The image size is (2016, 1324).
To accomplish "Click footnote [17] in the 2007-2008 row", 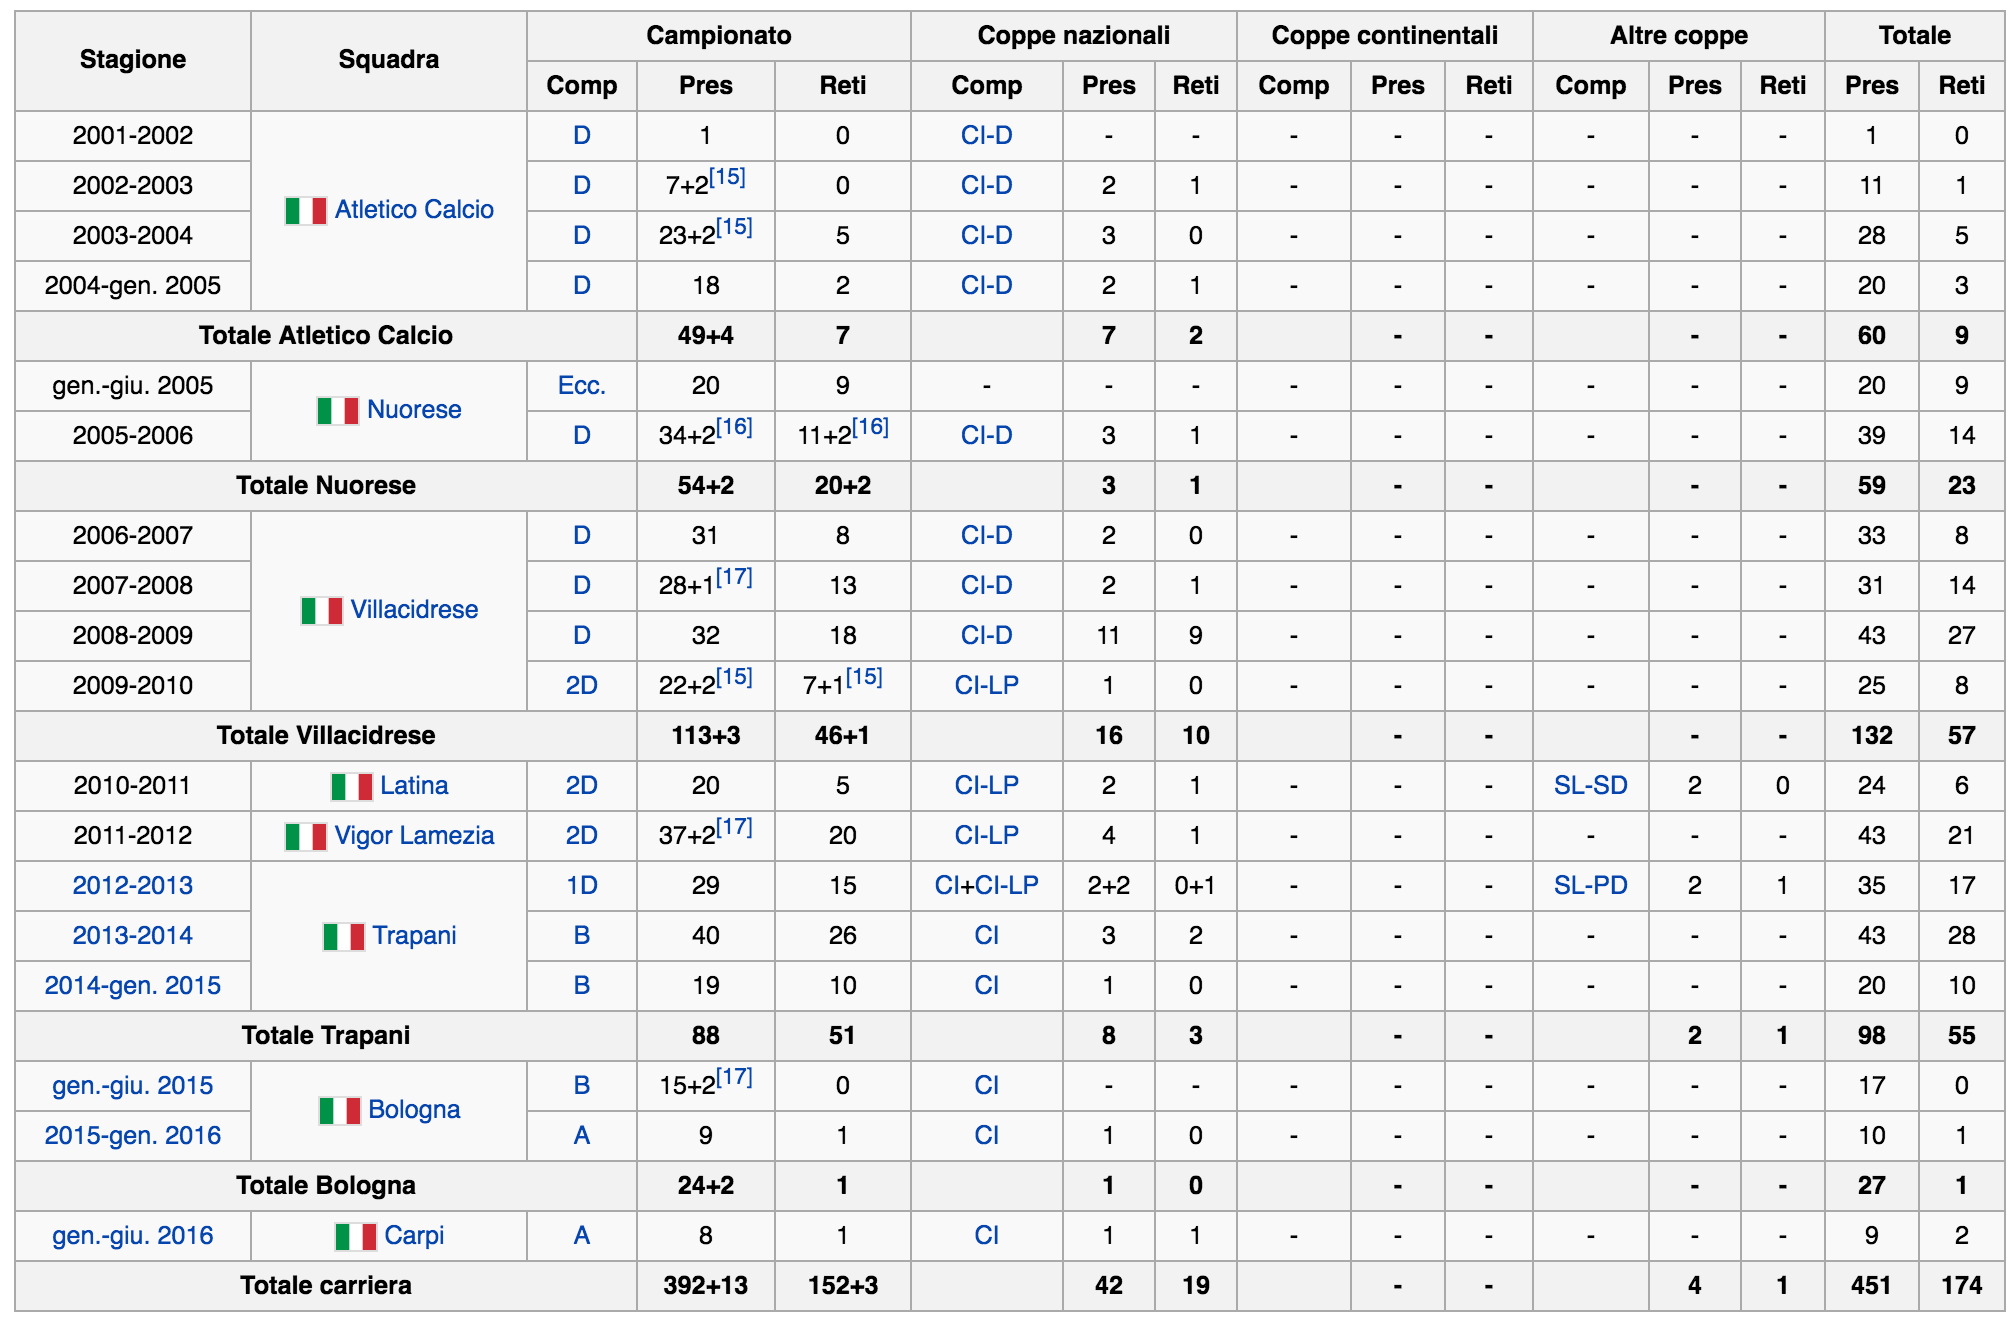I will (x=734, y=577).
